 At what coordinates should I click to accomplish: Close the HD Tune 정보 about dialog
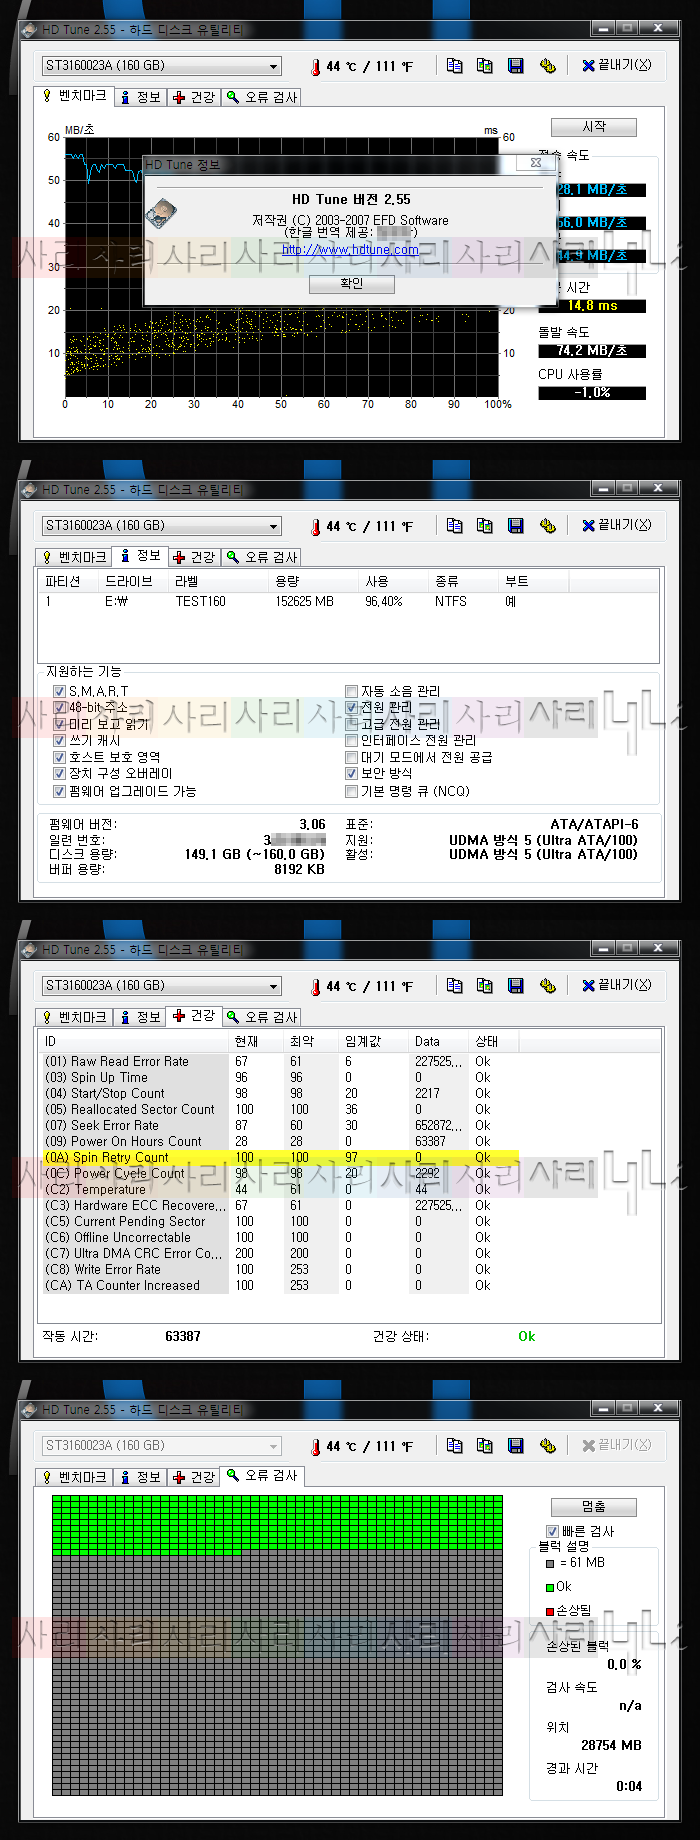535,162
